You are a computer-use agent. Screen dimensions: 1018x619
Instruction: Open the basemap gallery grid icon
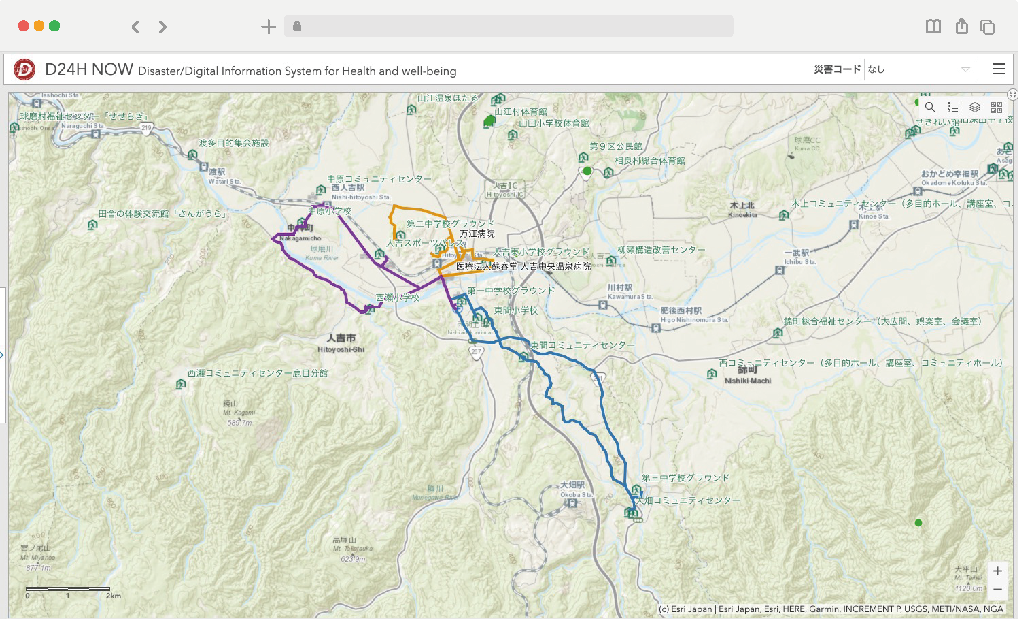pos(996,107)
